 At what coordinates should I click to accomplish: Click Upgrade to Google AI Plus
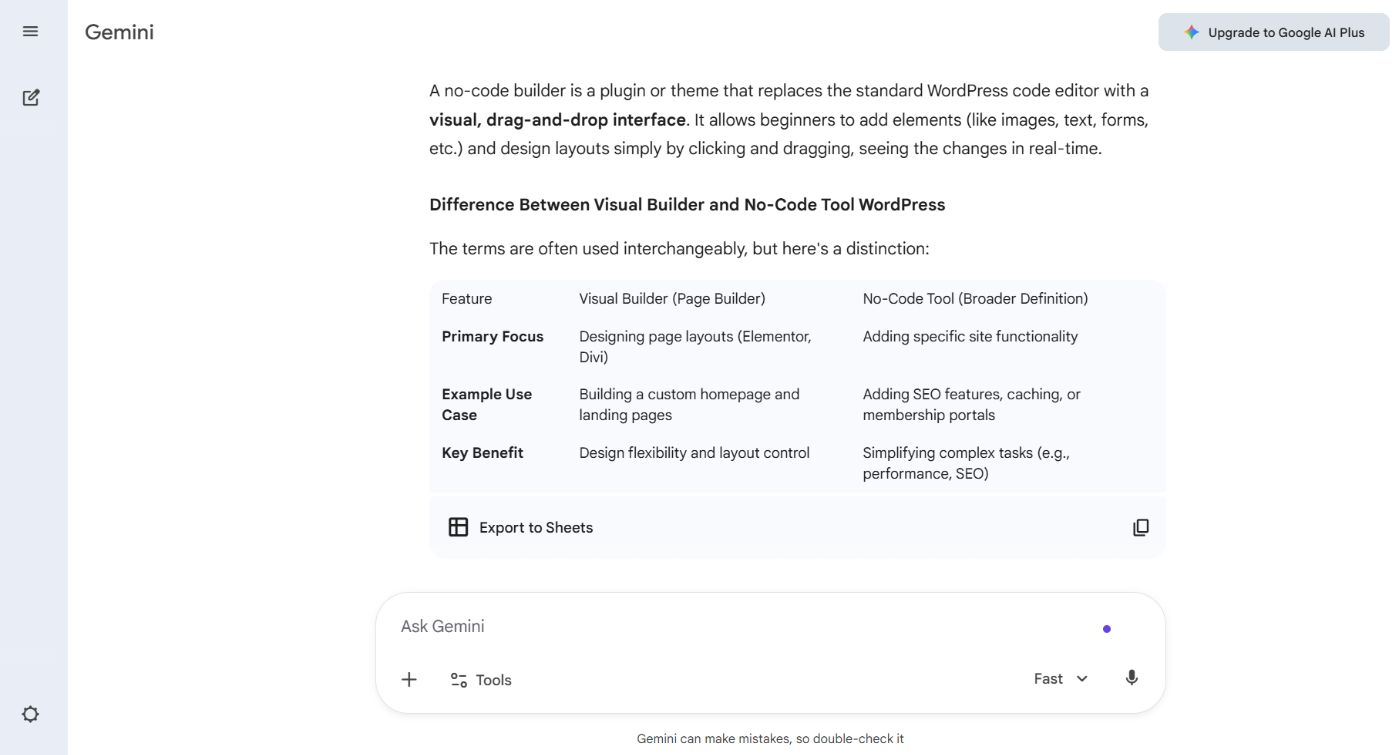tap(1273, 32)
